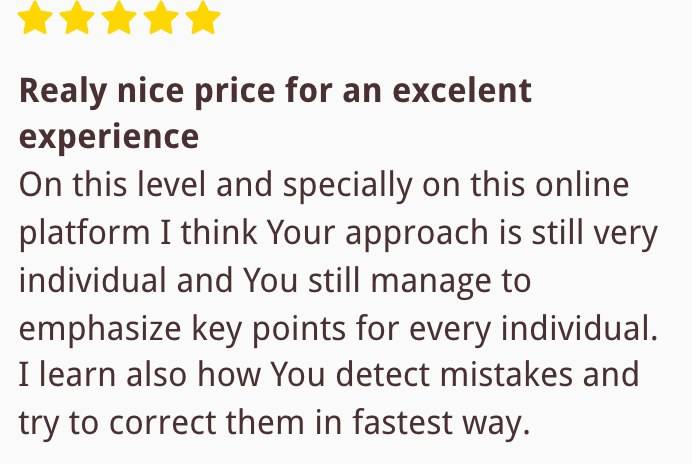Click the bold word "experience" in the title
This screenshot has height=464, width=692.
point(109,138)
